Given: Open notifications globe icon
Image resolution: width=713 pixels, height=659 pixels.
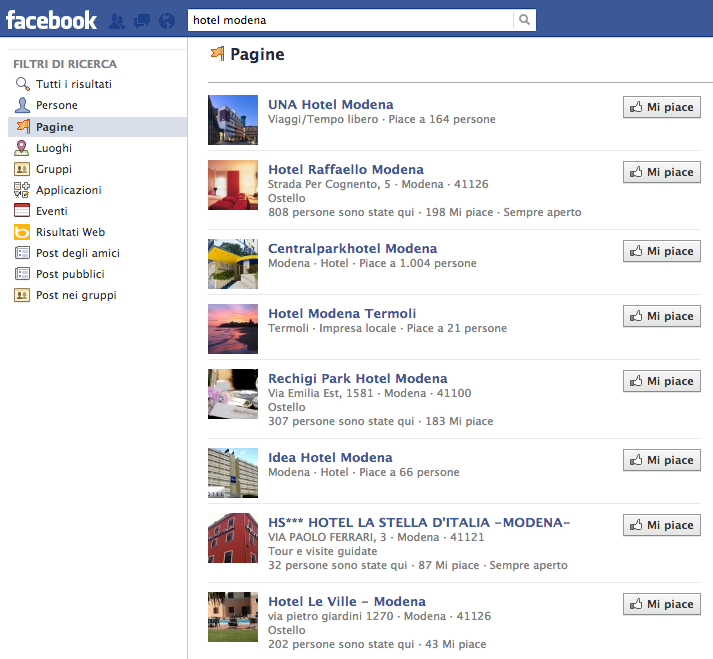Looking at the screenshot, I should (167, 21).
